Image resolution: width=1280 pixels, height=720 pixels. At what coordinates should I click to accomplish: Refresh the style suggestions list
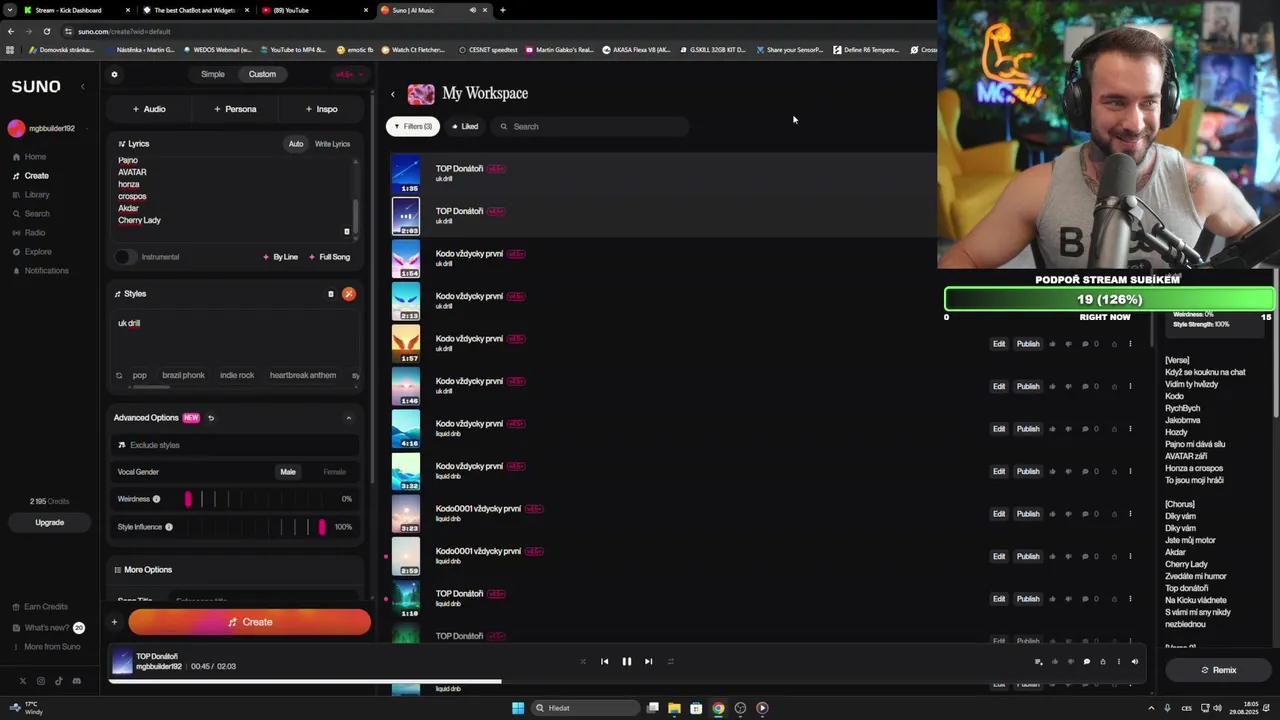point(119,375)
